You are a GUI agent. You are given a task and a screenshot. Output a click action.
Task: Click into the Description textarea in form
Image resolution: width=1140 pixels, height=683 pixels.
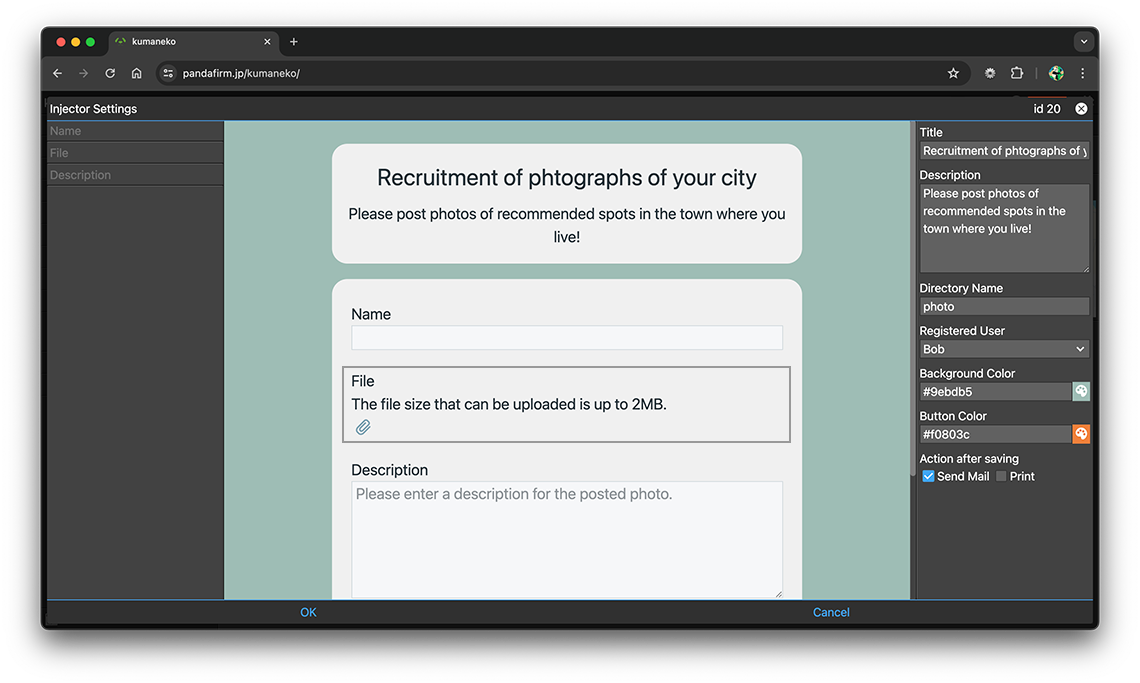(566, 540)
